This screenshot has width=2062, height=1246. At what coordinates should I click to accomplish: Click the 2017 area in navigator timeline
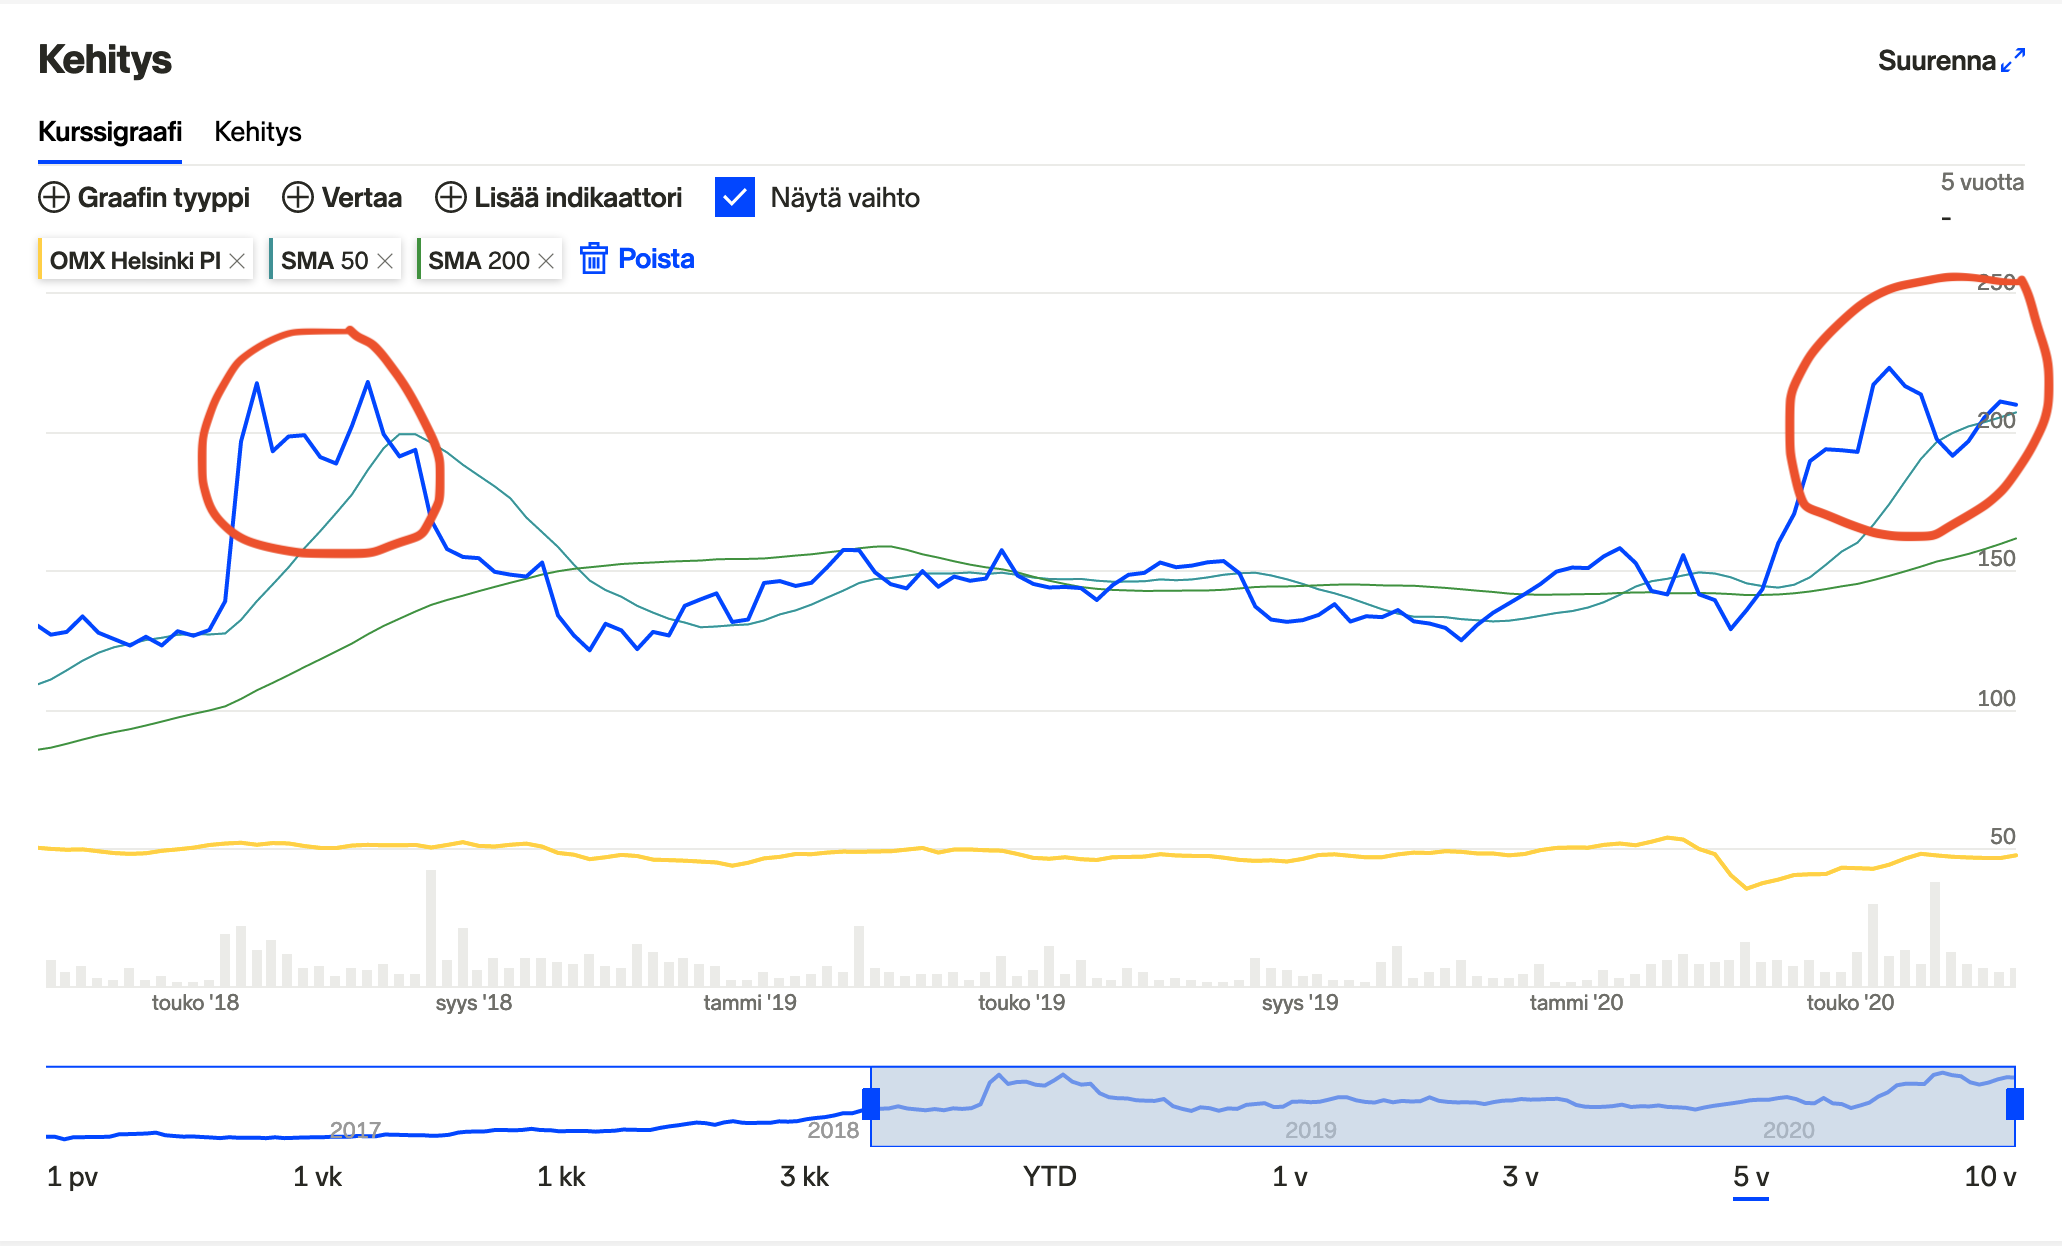(x=355, y=1129)
